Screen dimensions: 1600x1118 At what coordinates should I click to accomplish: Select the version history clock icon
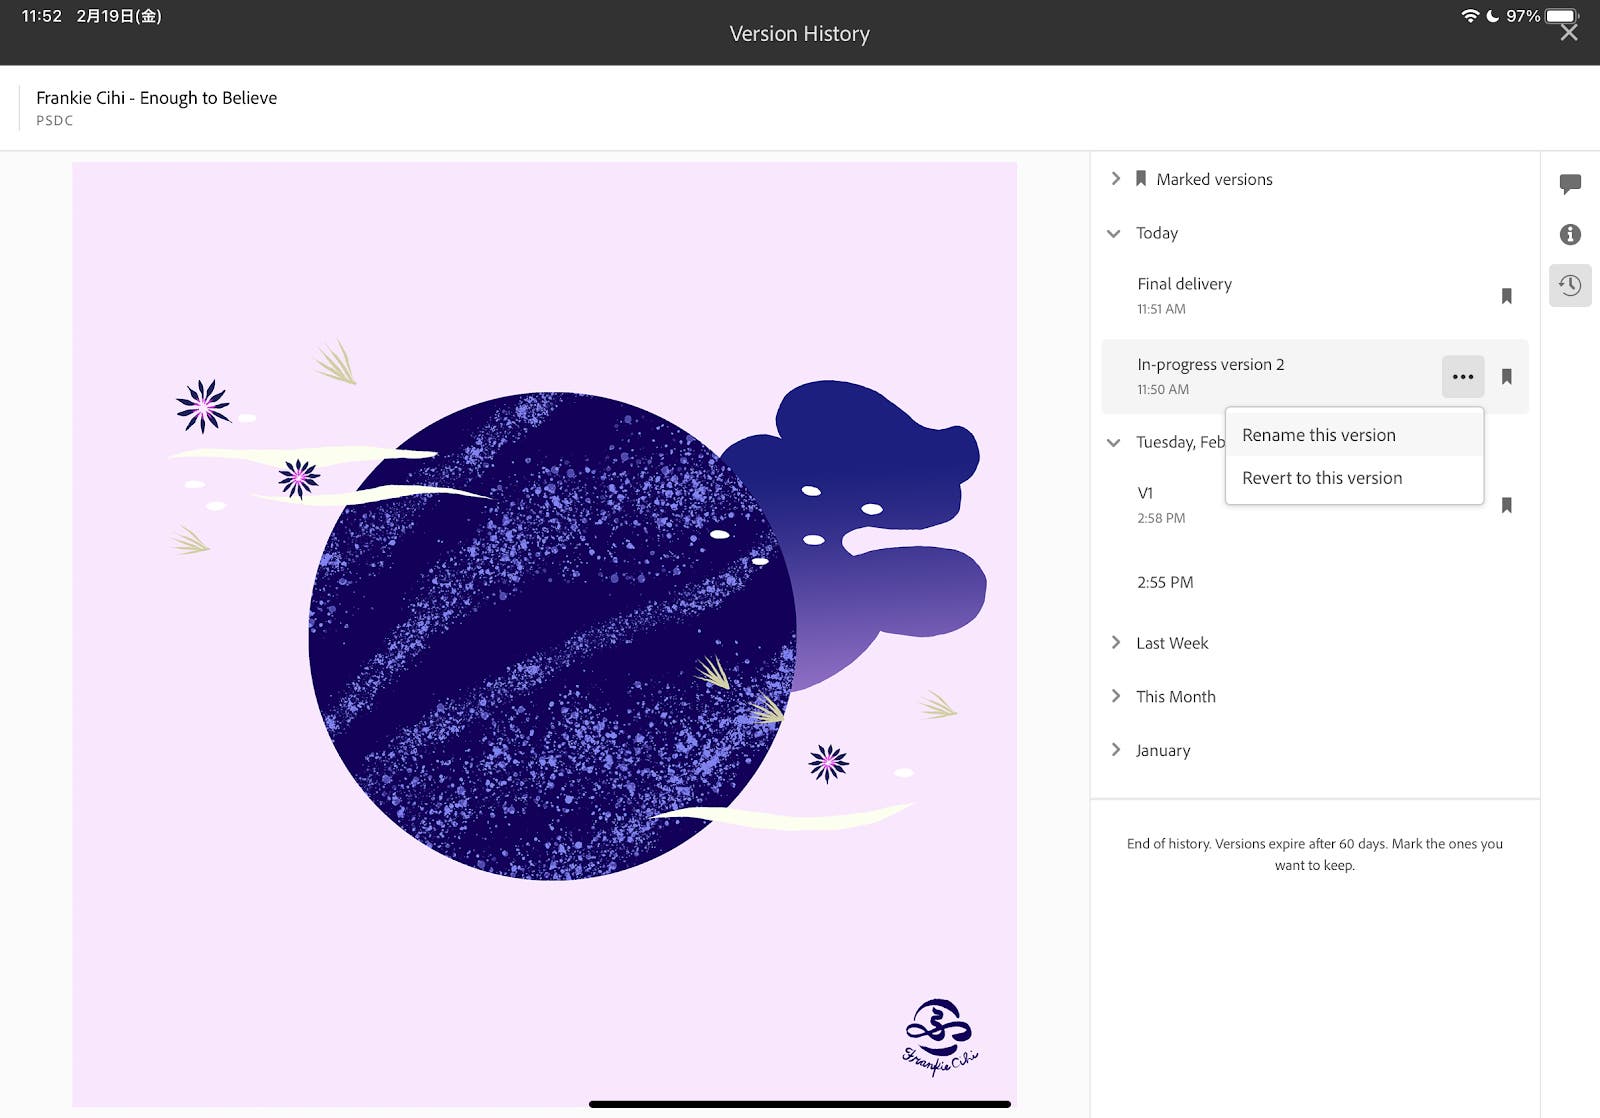[x=1570, y=285]
